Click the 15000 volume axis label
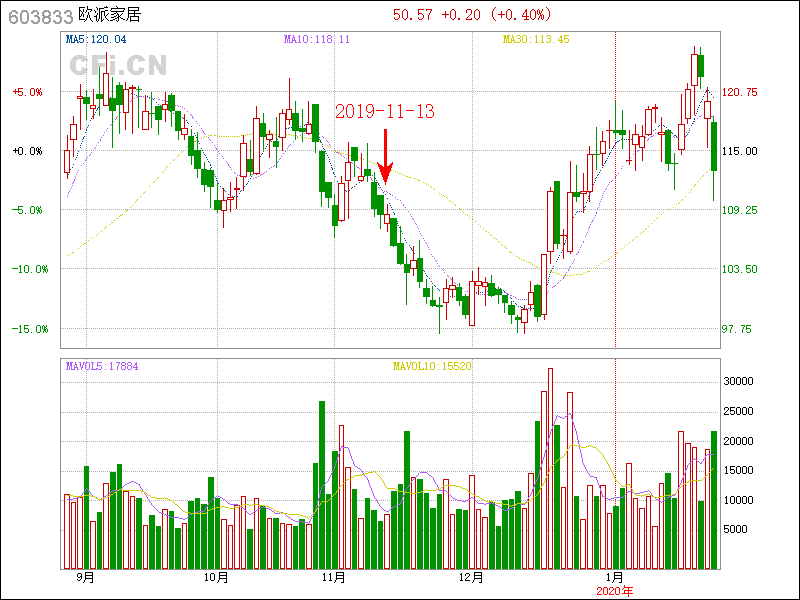800x600 pixels. (738, 470)
